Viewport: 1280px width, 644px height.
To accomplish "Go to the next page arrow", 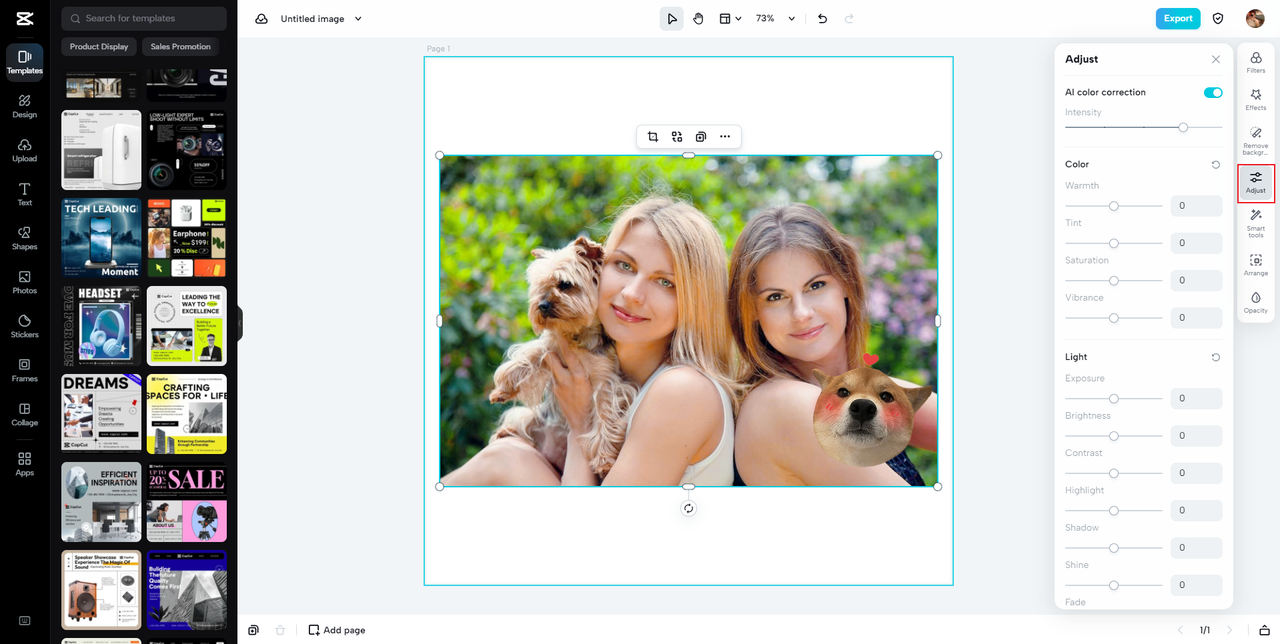I will point(1230,630).
